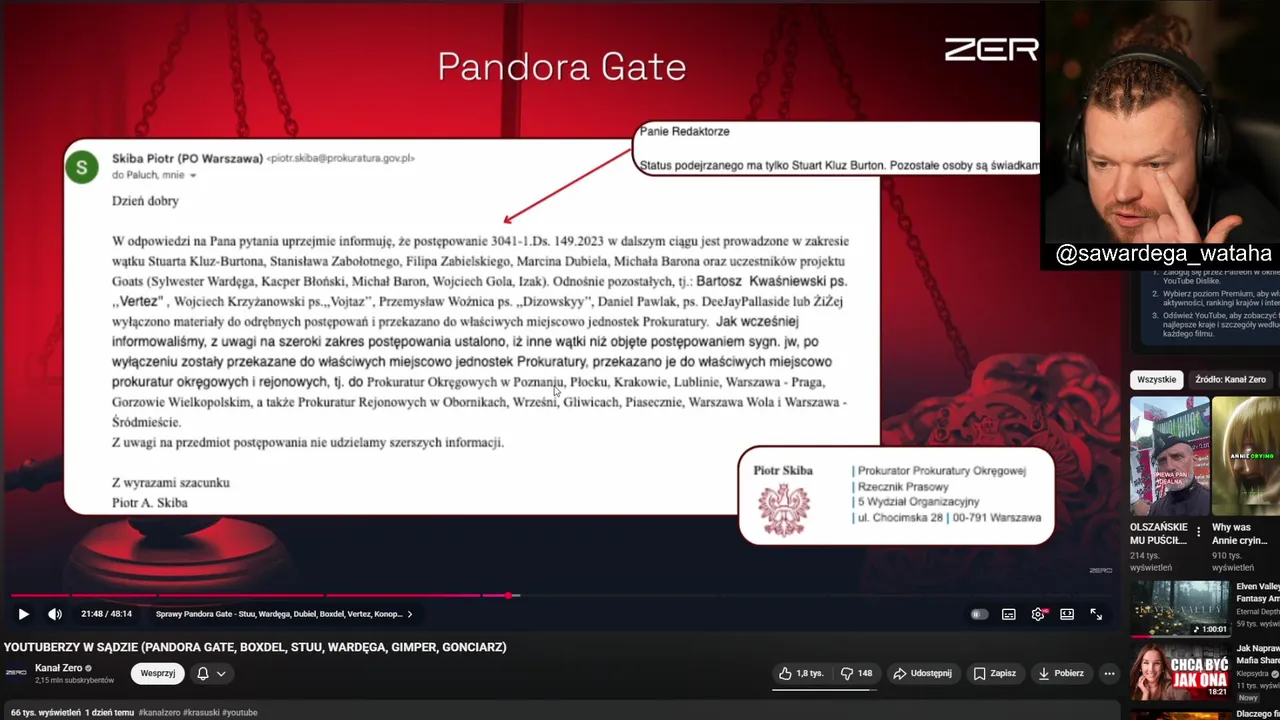
Task: Select 'Źródło: Kanał Zero' filter chip
Action: pyautogui.click(x=1231, y=379)
